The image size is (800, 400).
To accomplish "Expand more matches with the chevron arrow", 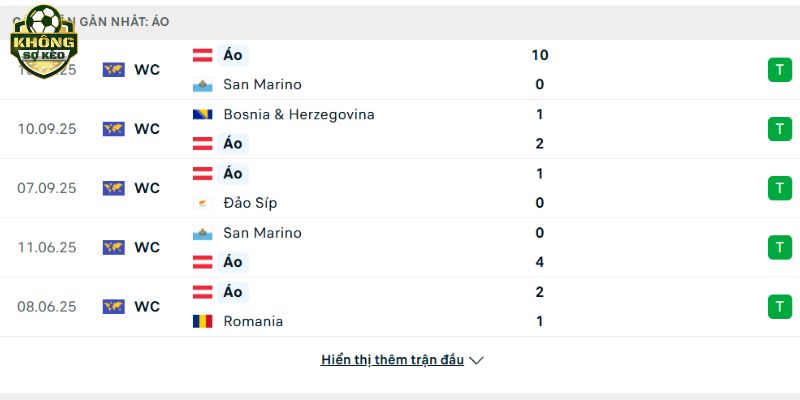I will (477, 360).
